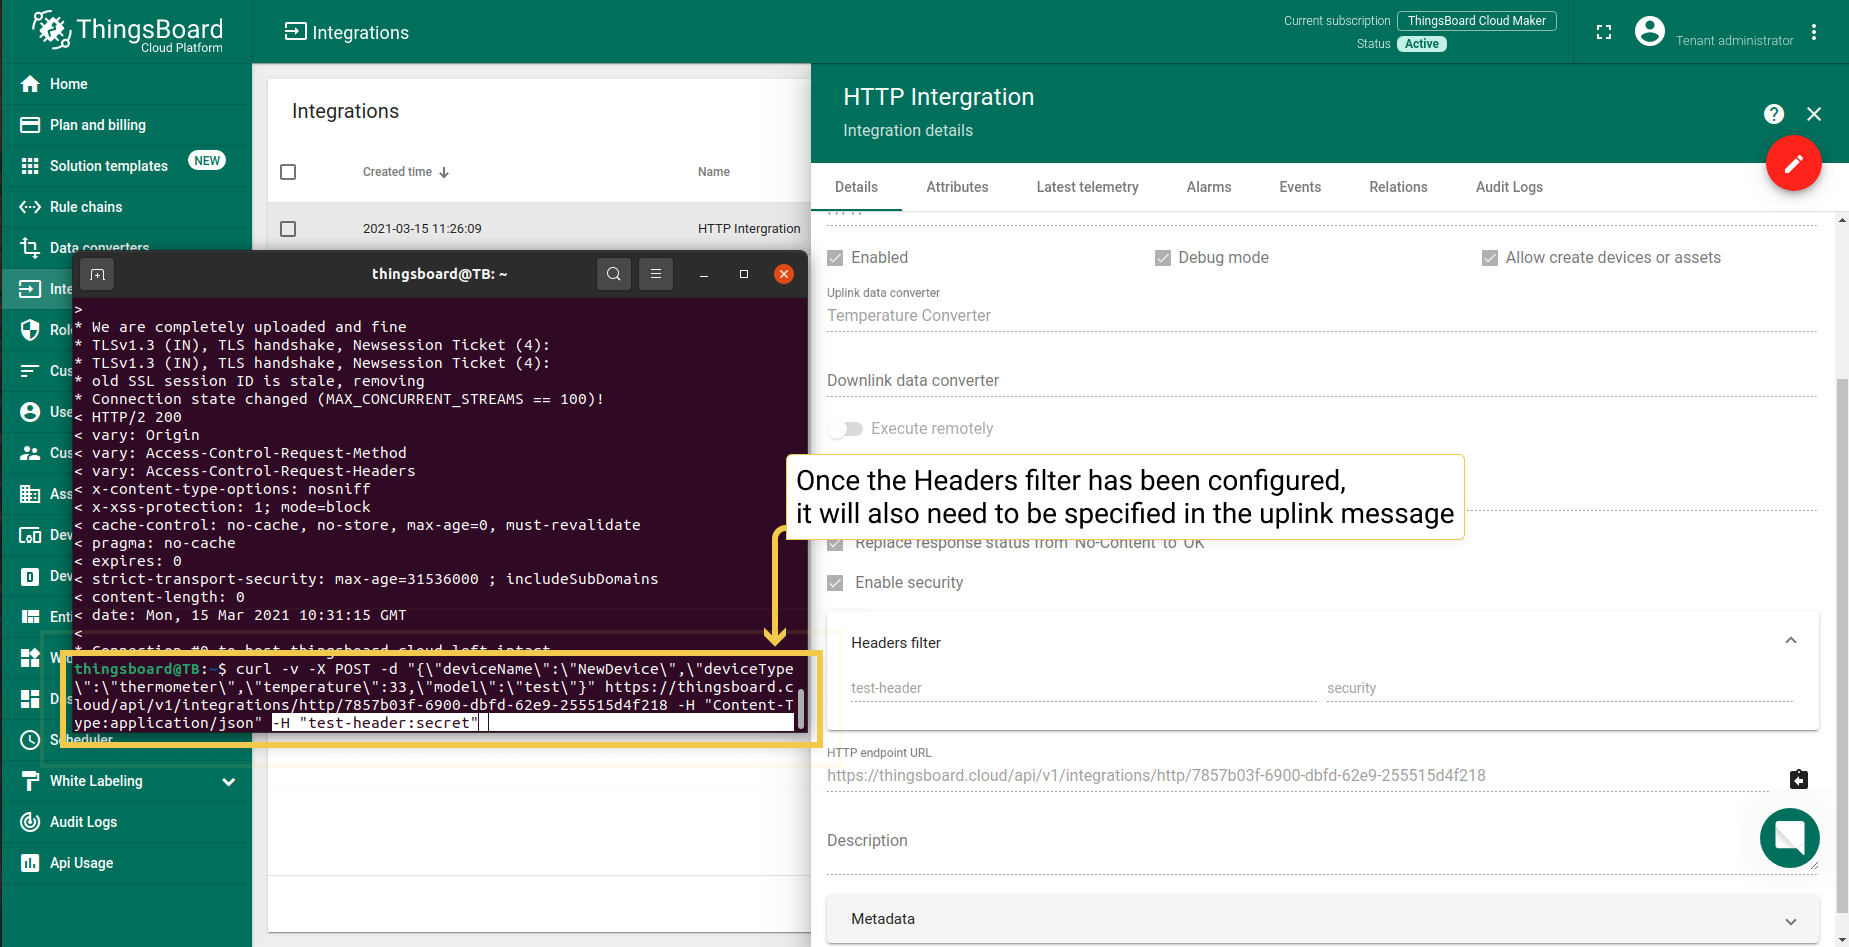The image size is (1849, 947).
Task: Open the Audit Logs tab
Action: tap(1509, 187)
